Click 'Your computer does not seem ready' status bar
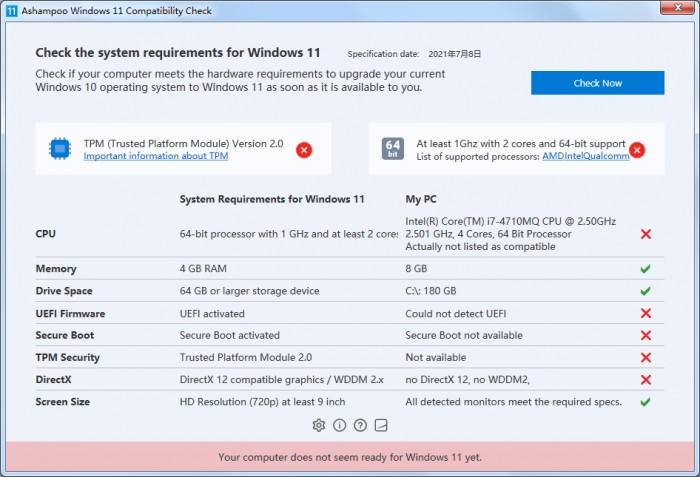The image size is (700, 477). [x=350, y=457]
